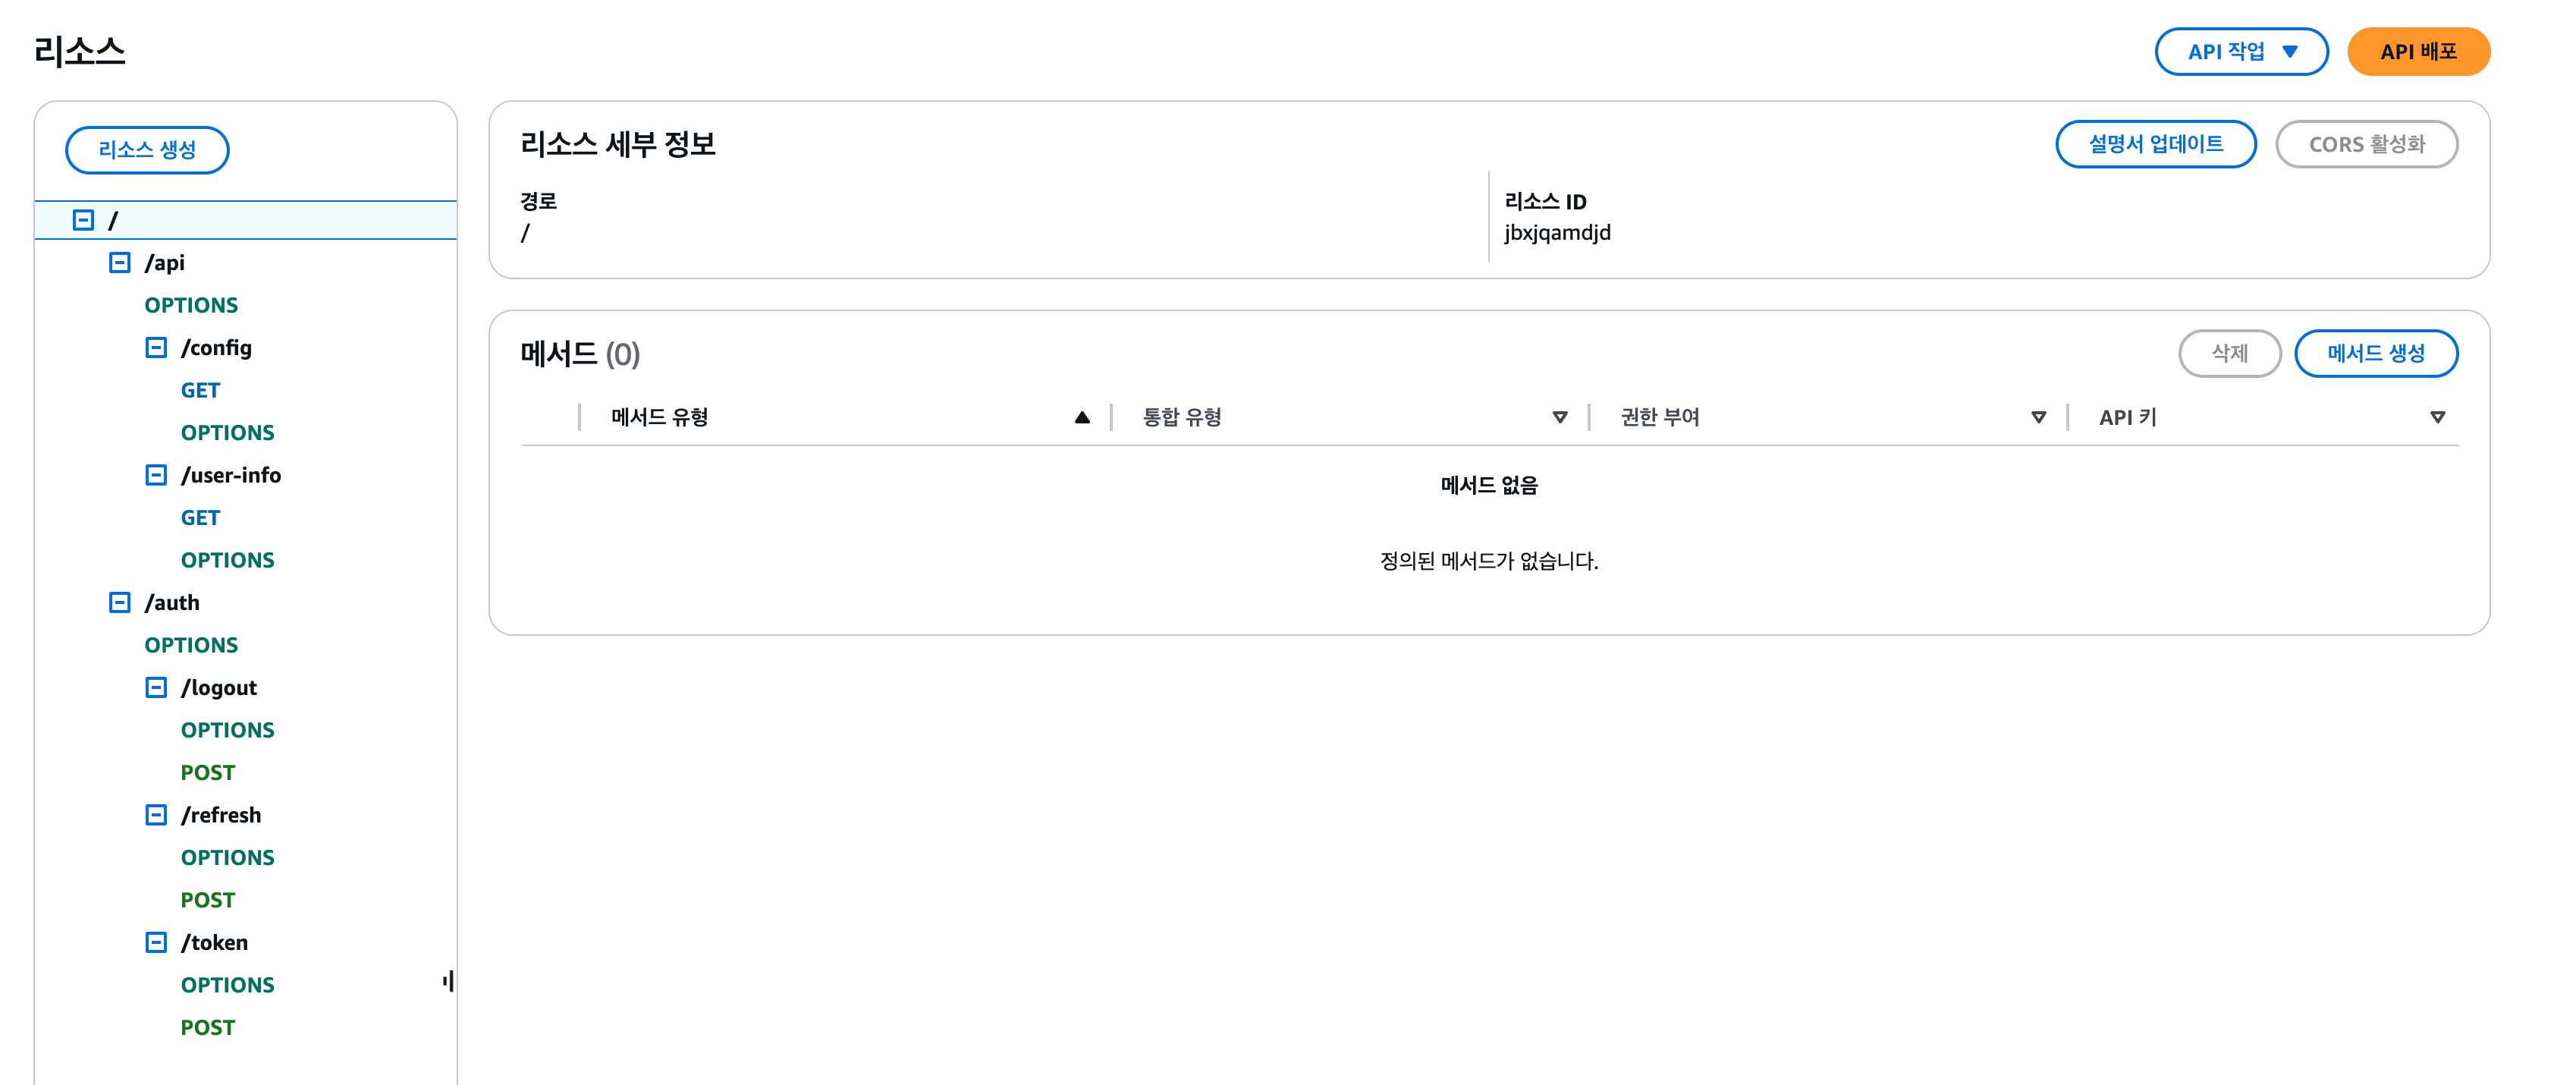Select POST method under /logout
This screenshot has width=2576, height=1085.
pos(207,773)
